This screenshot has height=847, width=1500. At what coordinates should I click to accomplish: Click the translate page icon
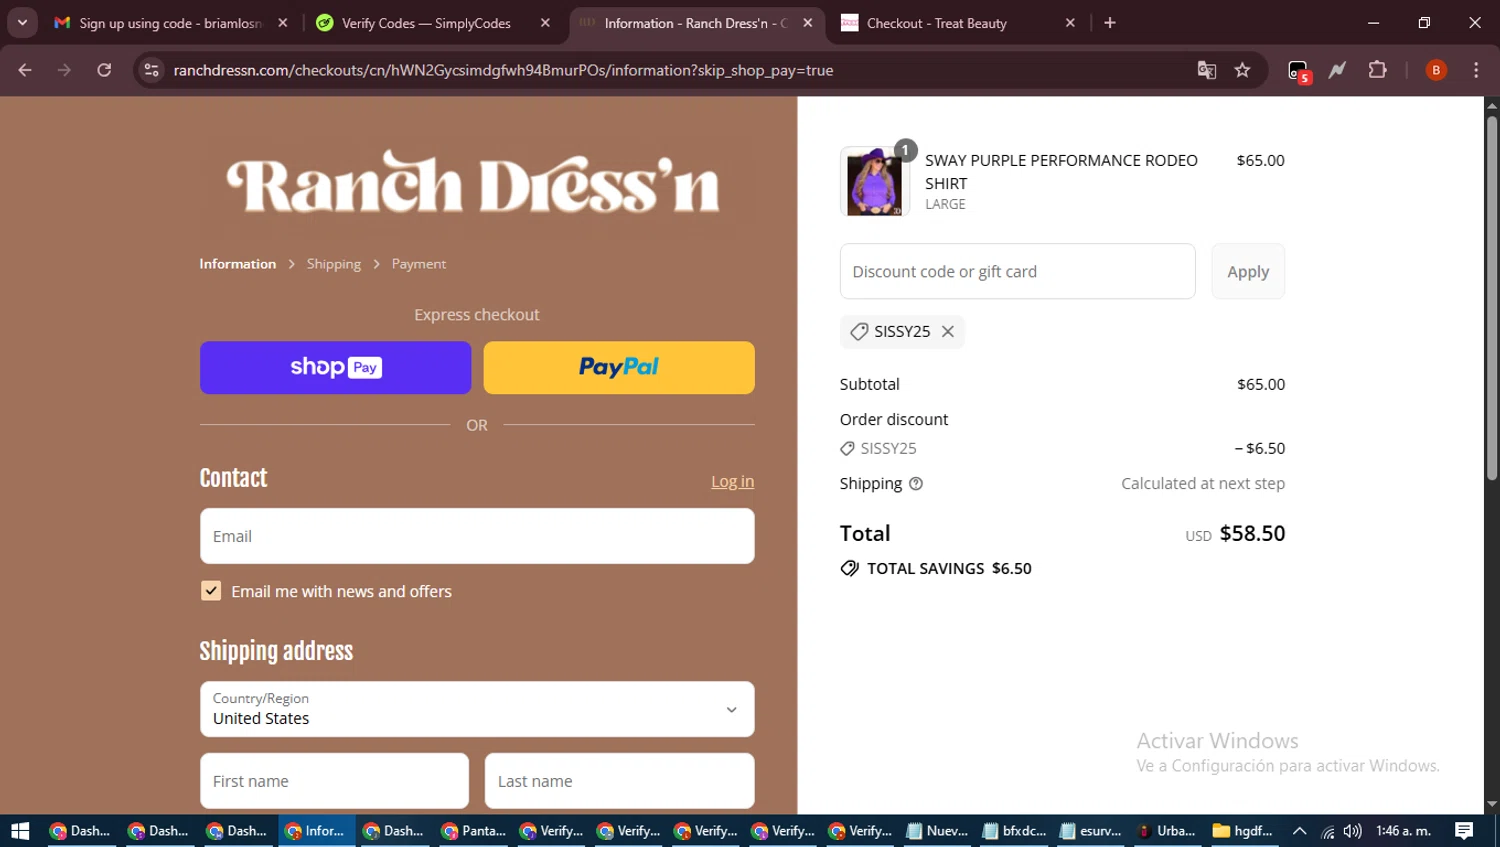[x=1207, y=70]
